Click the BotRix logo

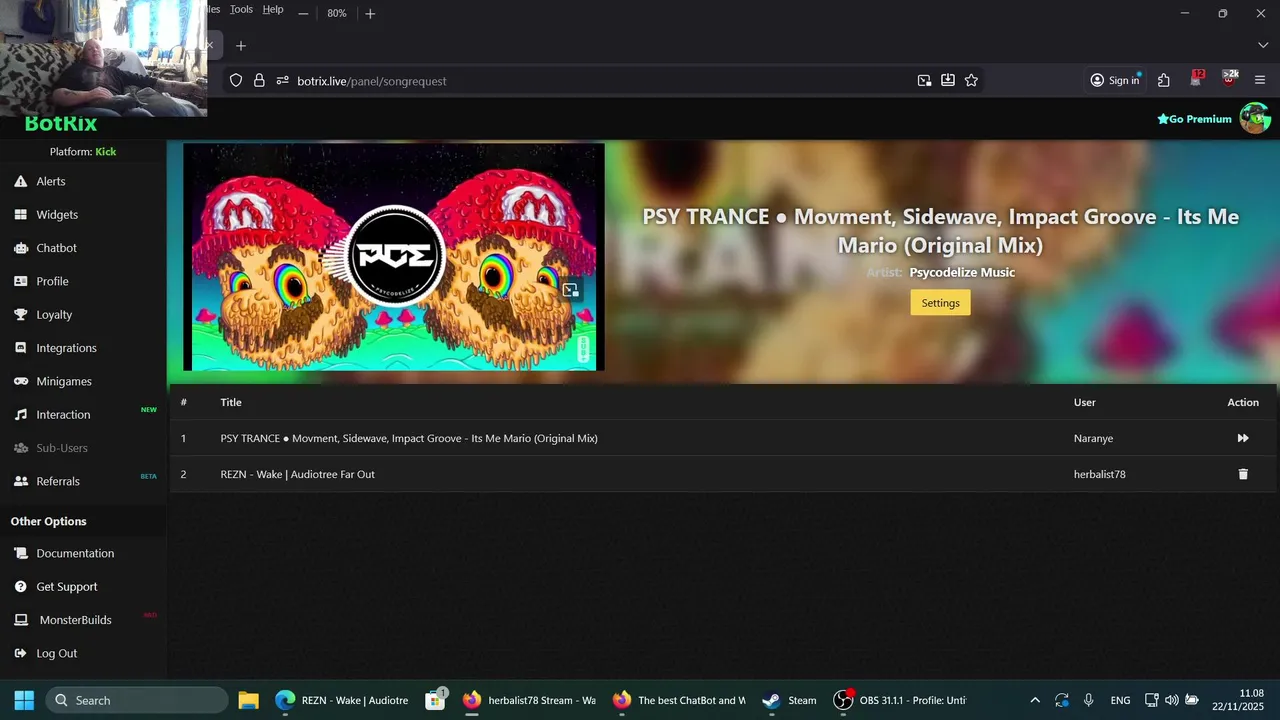click(61, 124)
